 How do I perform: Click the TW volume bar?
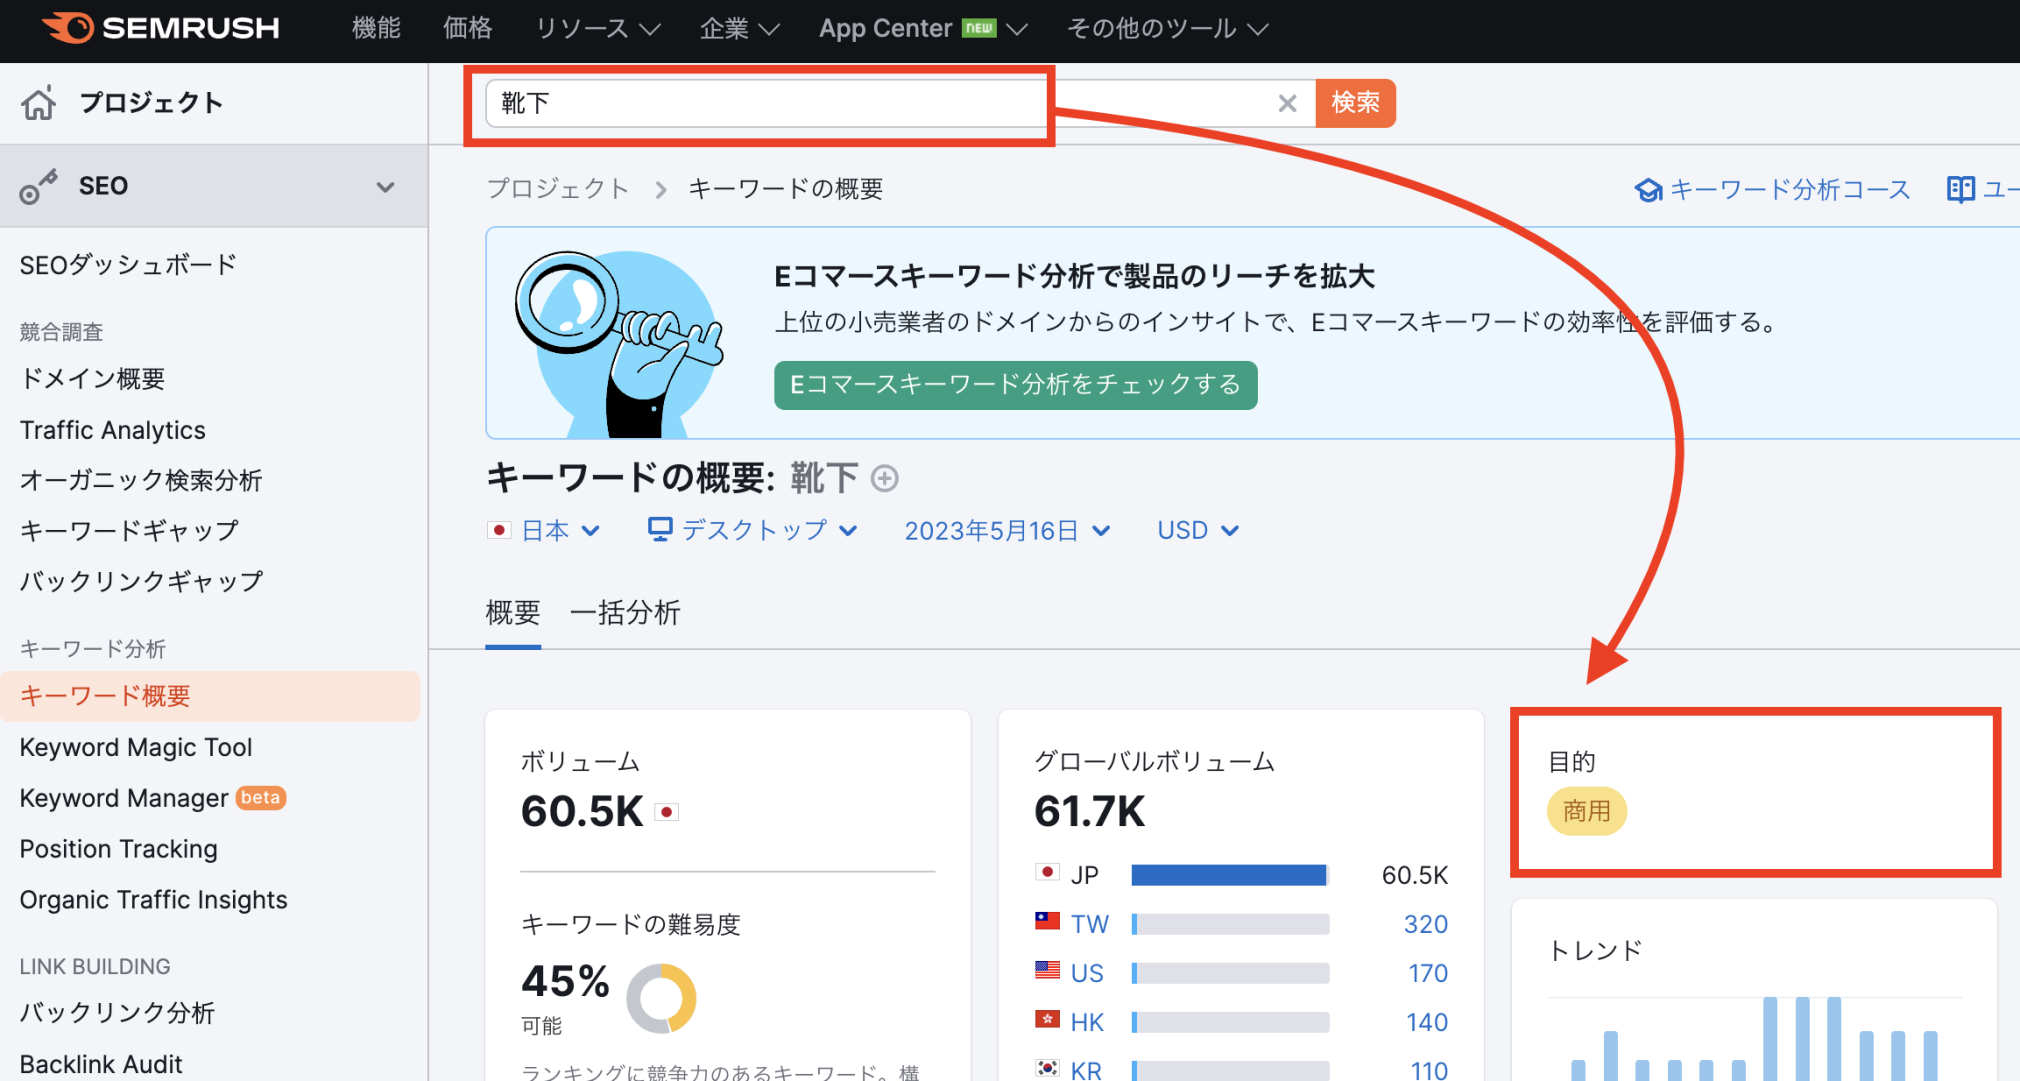click(x=1230, y=924)
